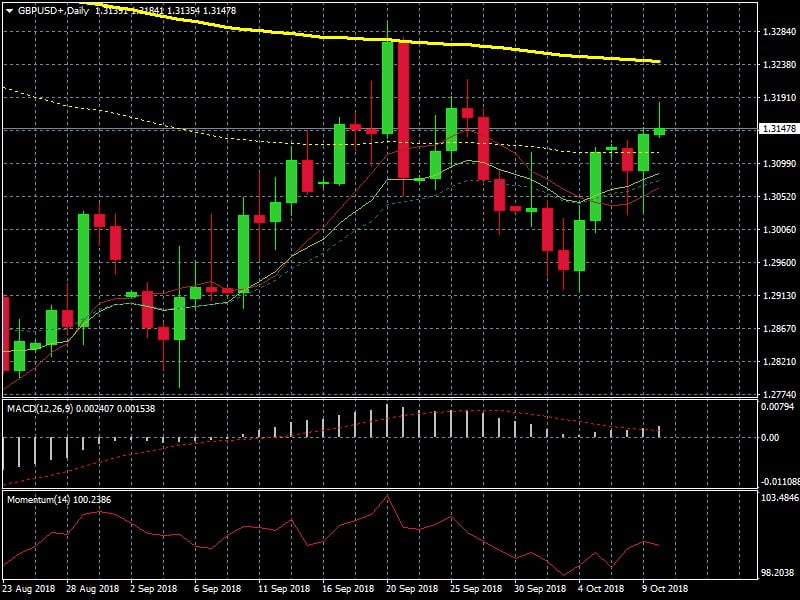Click the 1.27740 price axis label

point(778,394)
